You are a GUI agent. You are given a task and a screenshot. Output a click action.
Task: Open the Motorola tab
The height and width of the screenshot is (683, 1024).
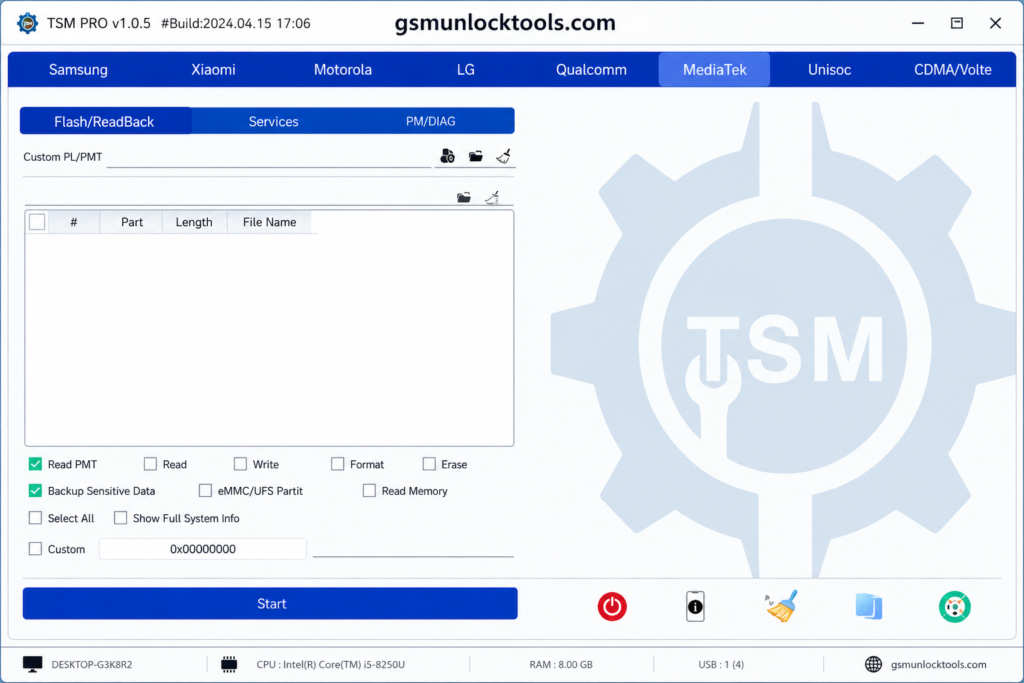pyautogui.click(x=343, y=70)
